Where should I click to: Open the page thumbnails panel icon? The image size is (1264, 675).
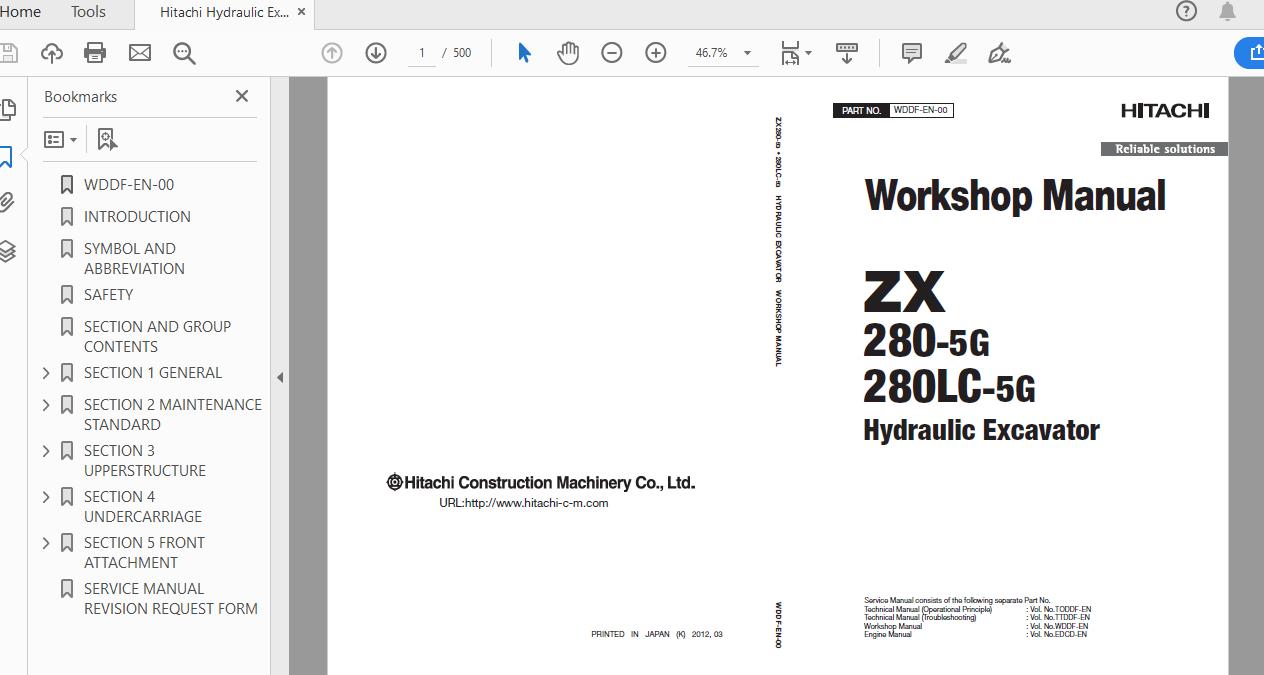pyautogui.click(x=8, y=109)
